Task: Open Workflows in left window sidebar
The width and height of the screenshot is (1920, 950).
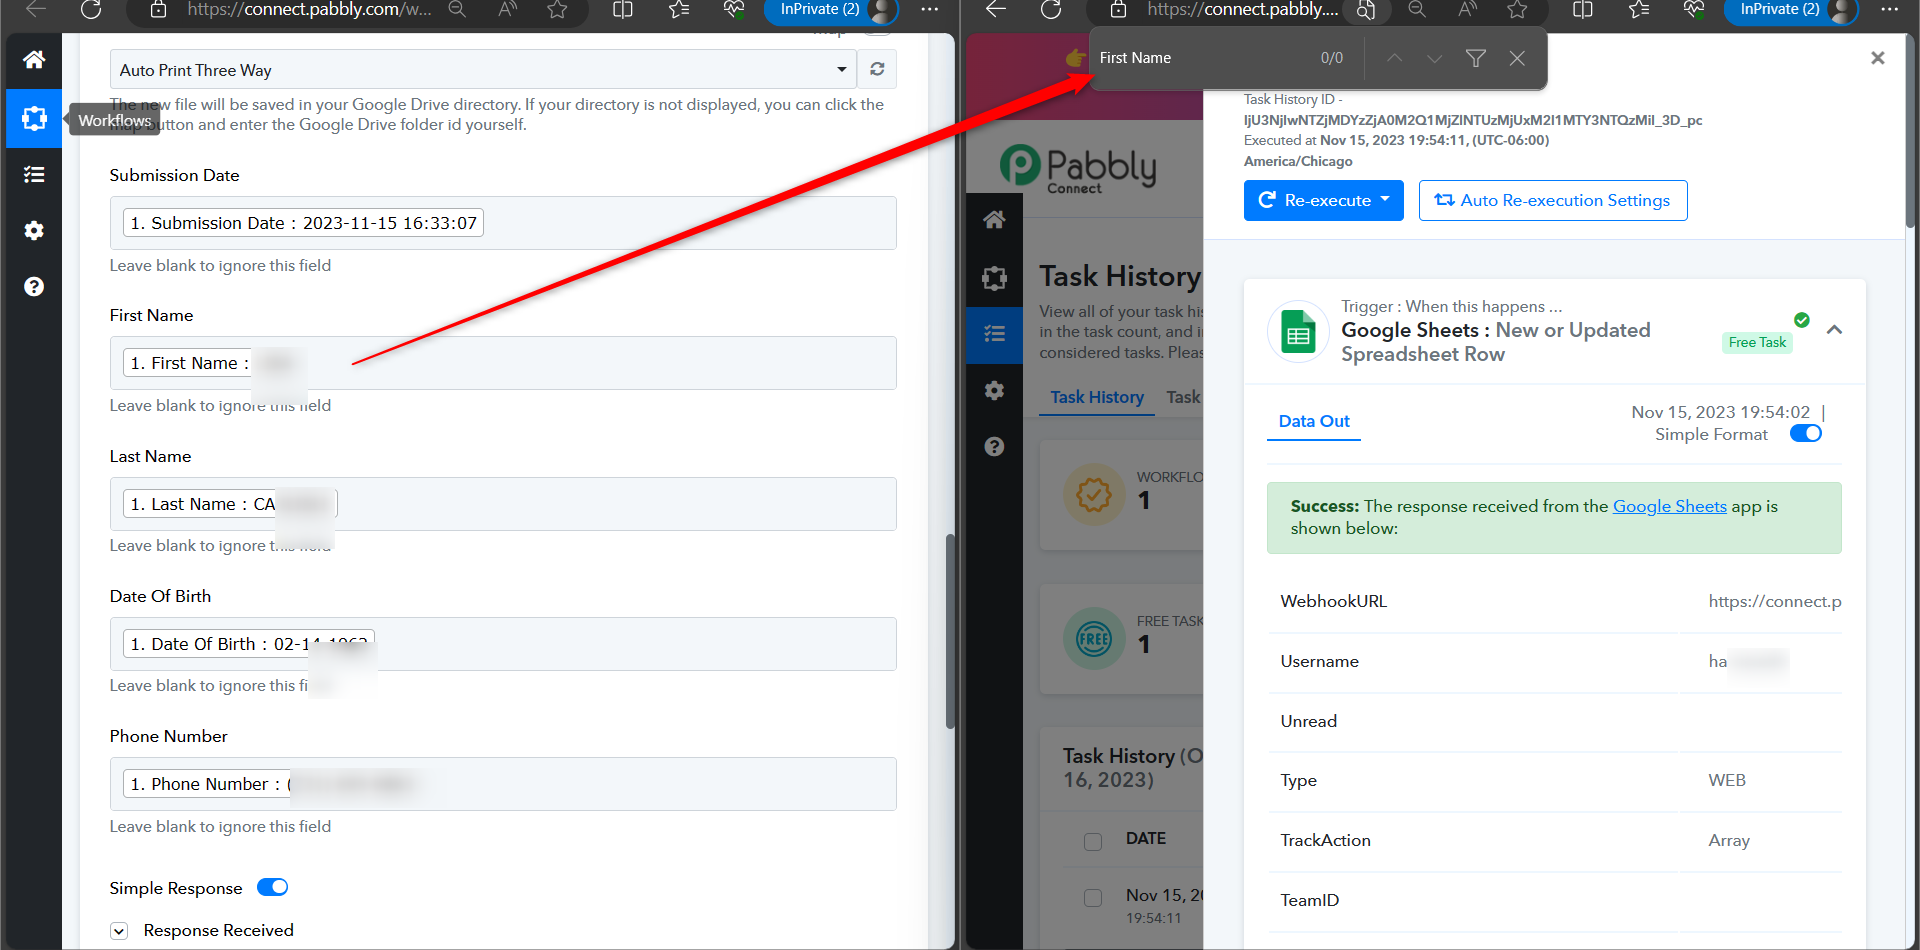Action: click(34, 118)
